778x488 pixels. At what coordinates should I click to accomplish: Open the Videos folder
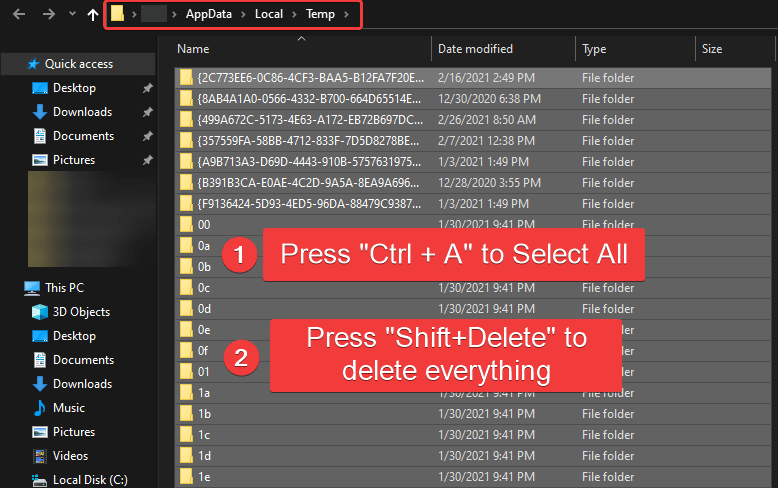[70, 456]
